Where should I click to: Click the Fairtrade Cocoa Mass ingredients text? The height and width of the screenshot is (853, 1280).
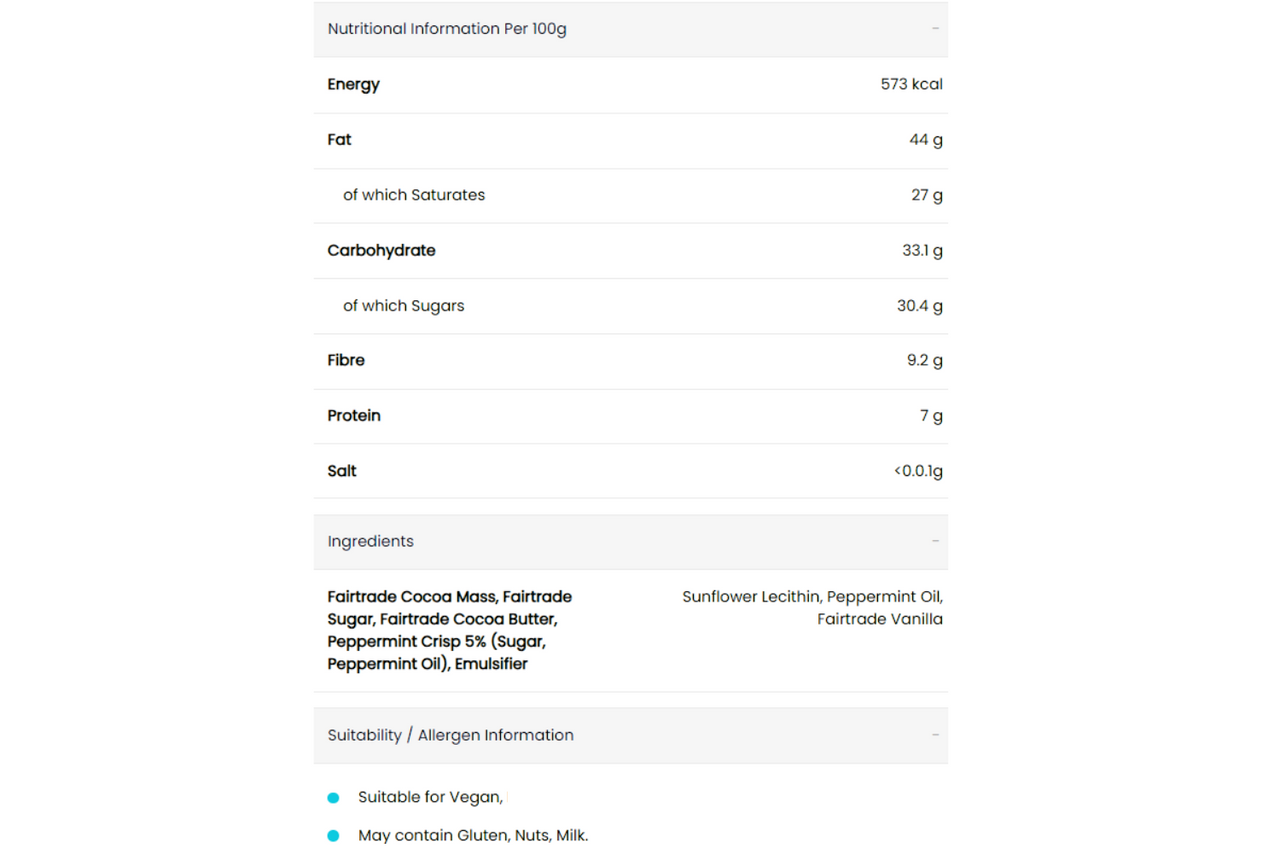point(450,630)
